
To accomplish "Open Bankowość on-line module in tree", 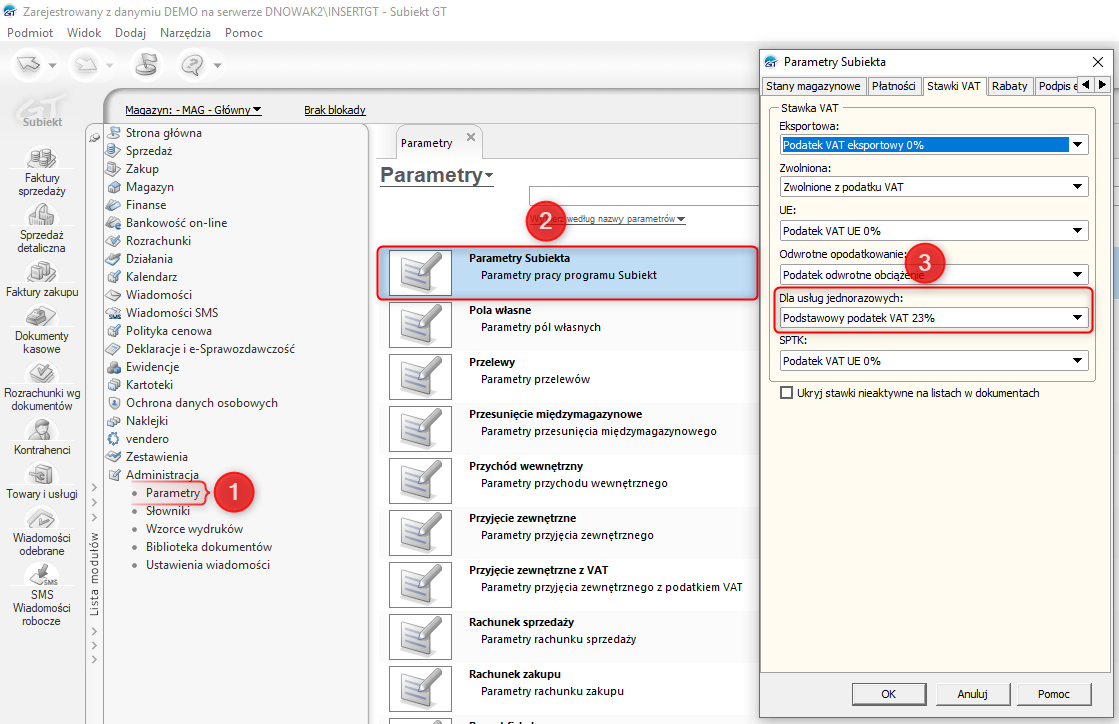I will pyautogui.click(x=176, y=223).
